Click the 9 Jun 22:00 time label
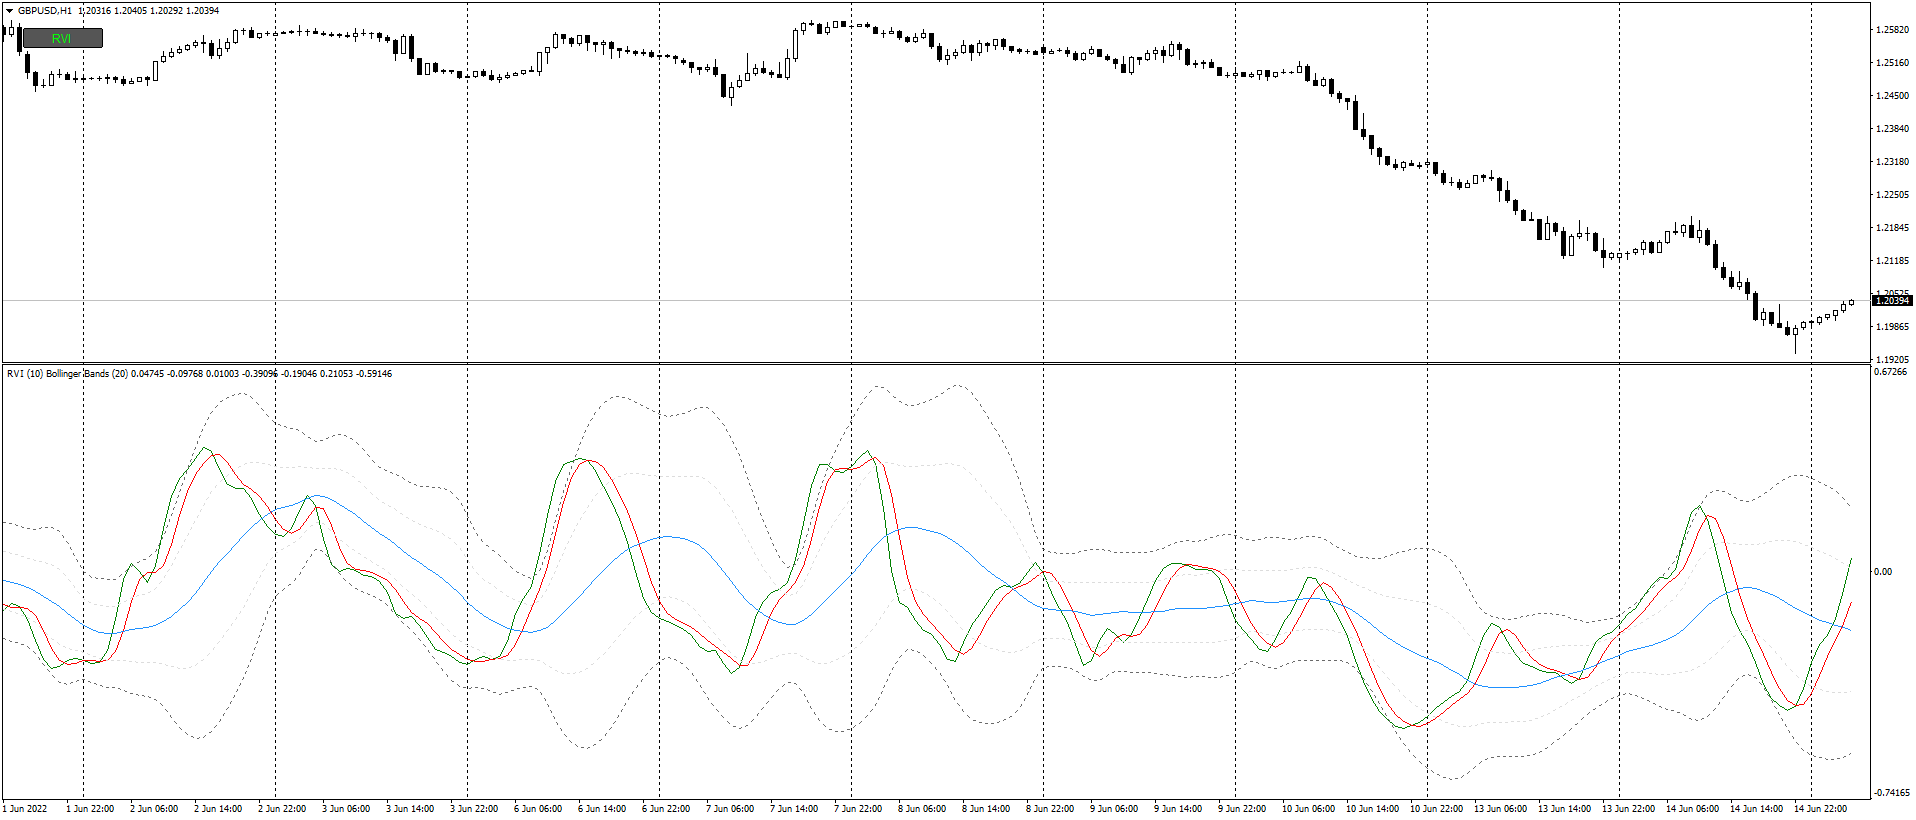This screenshot has width=1916, height=820. (x=1242, y=809)
